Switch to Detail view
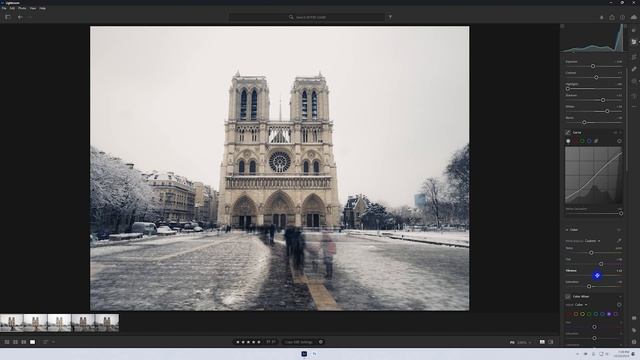Viewport: 640px width, 360px height. click(x=33, y=342)
